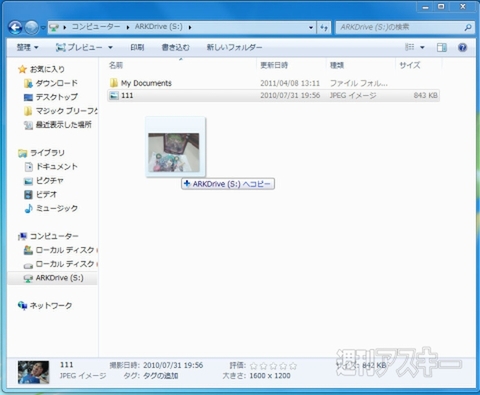Create a folder with 新しいフォルダー
This screenshot has height=395, width=480.
pos(234,48)
